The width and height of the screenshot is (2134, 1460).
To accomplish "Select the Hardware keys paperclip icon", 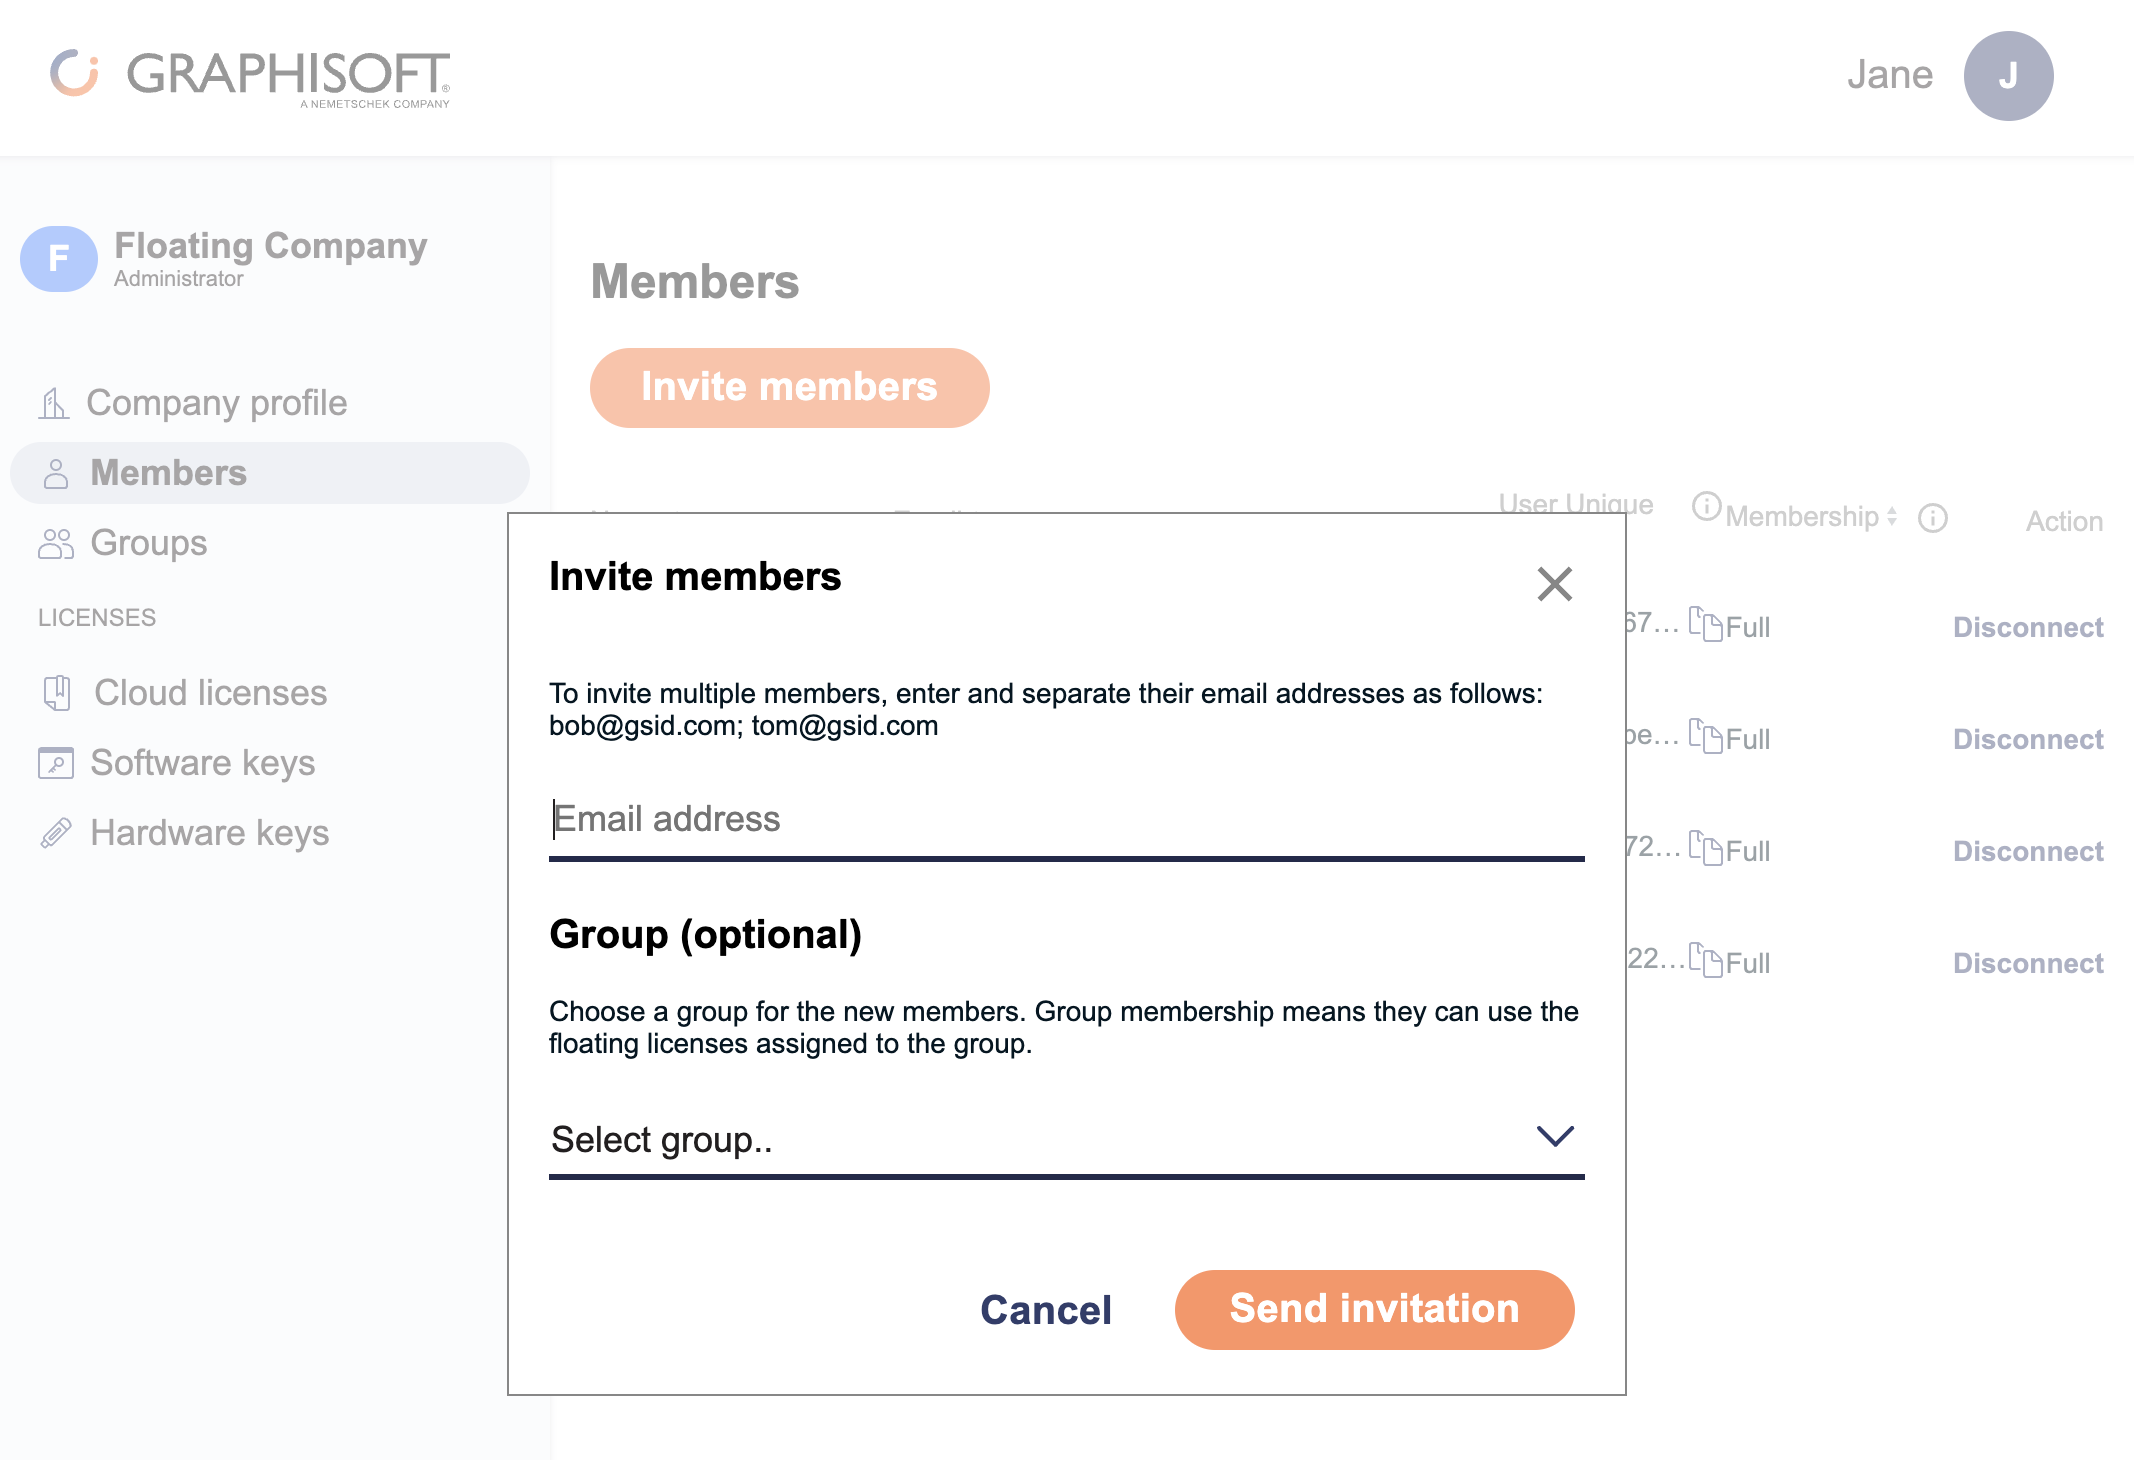I will (x=58, y=831).
